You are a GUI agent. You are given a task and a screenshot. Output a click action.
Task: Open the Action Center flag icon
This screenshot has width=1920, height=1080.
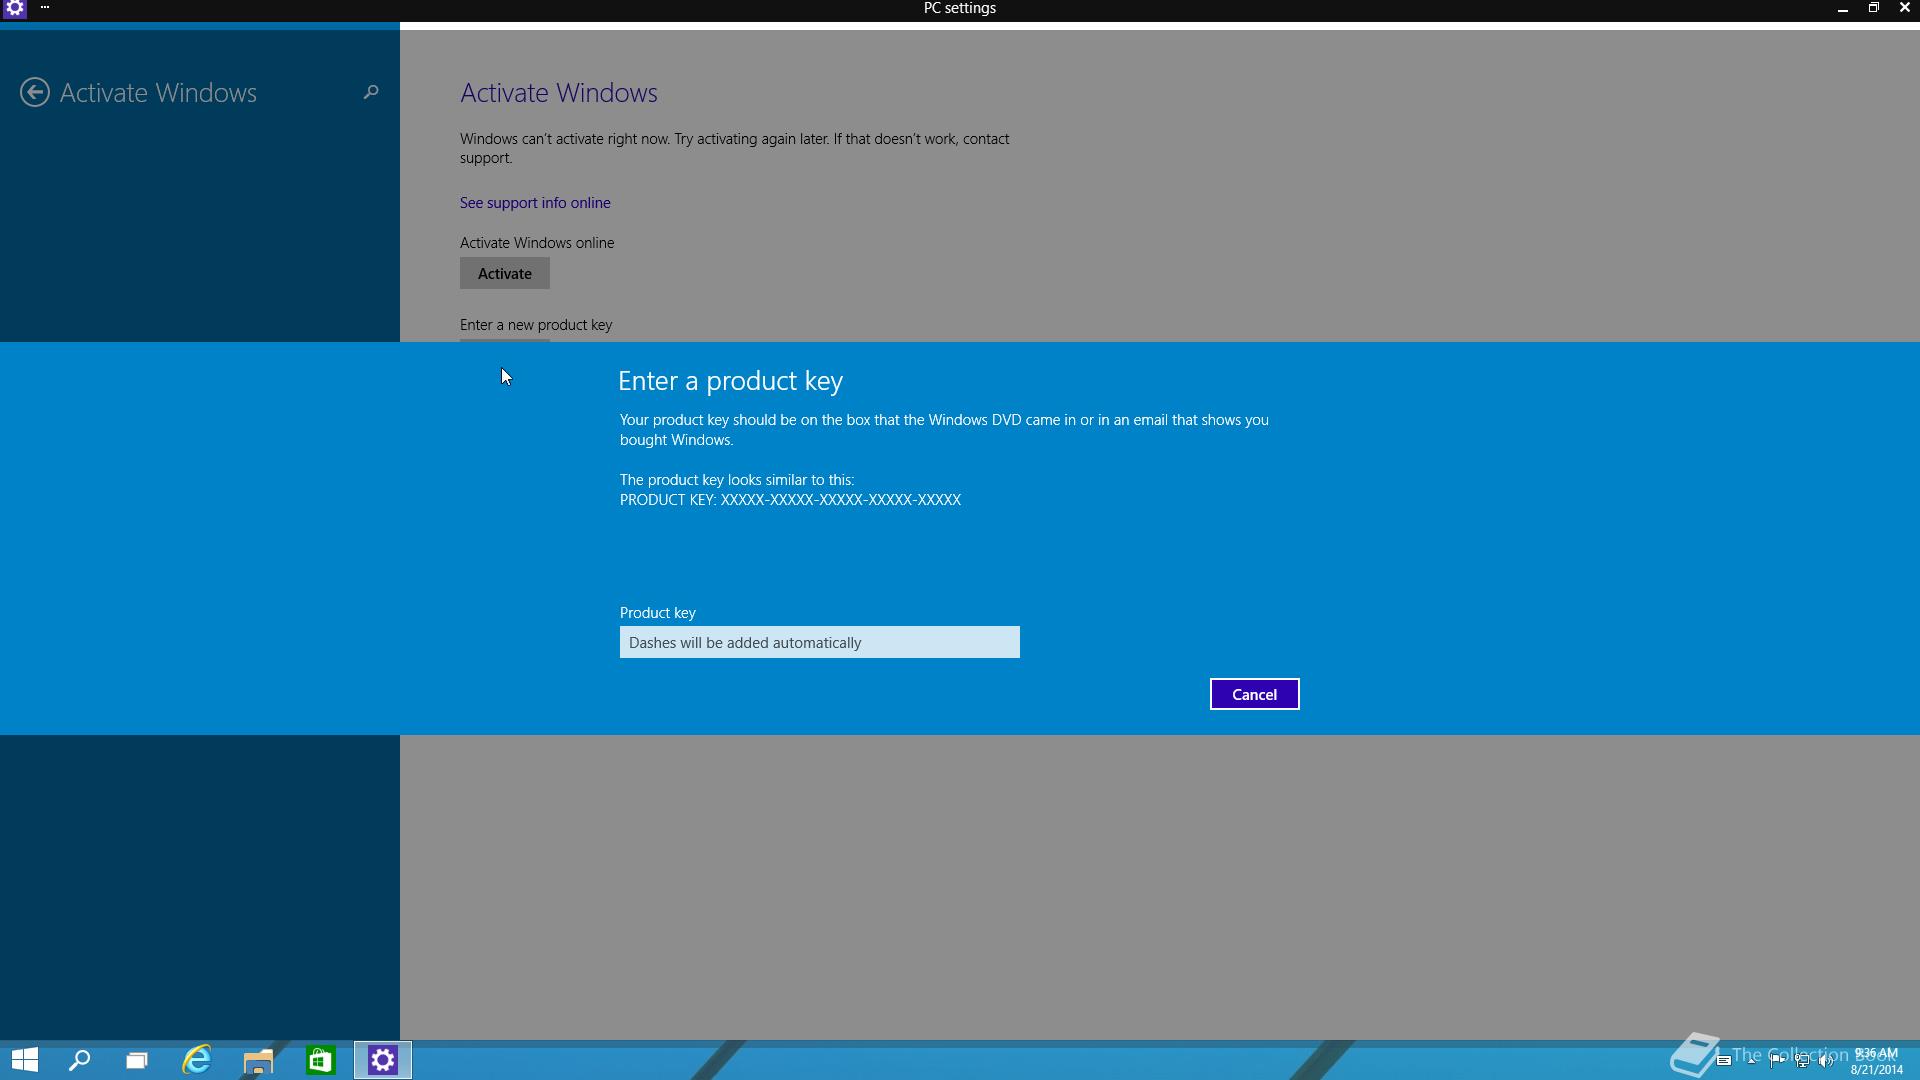tap(1777, 1061)
